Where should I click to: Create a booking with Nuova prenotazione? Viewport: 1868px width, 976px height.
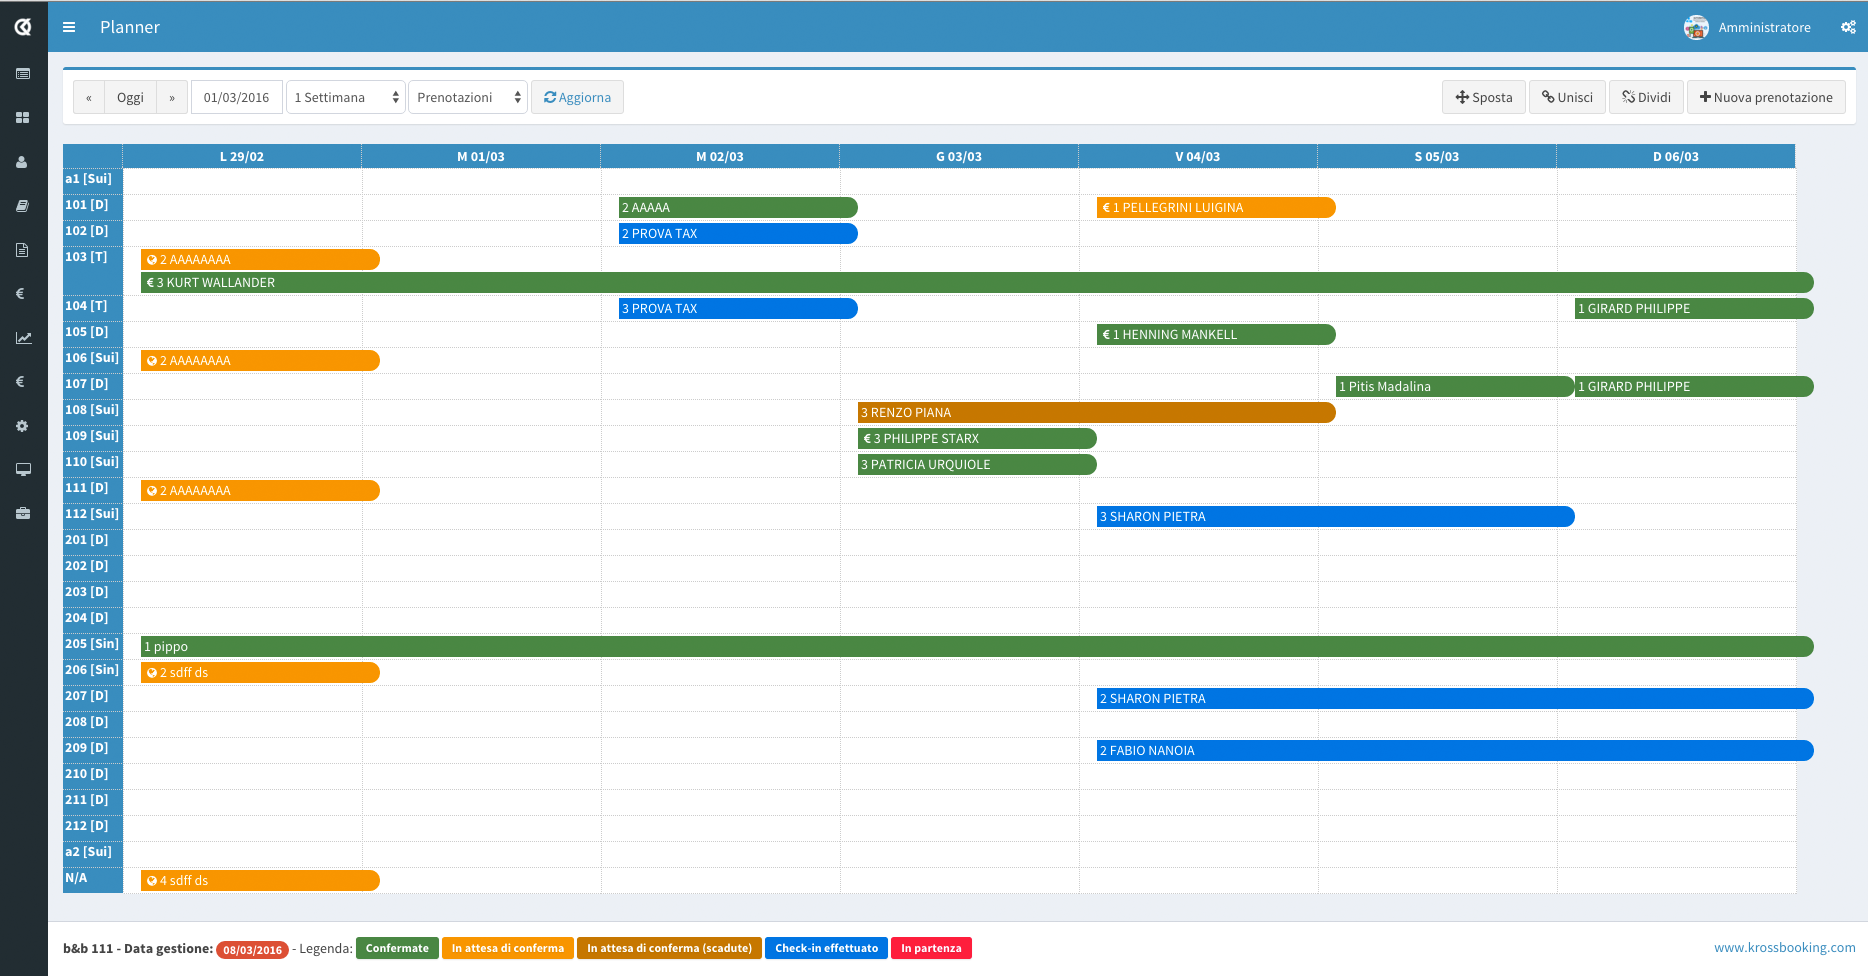coord(1766,97)
